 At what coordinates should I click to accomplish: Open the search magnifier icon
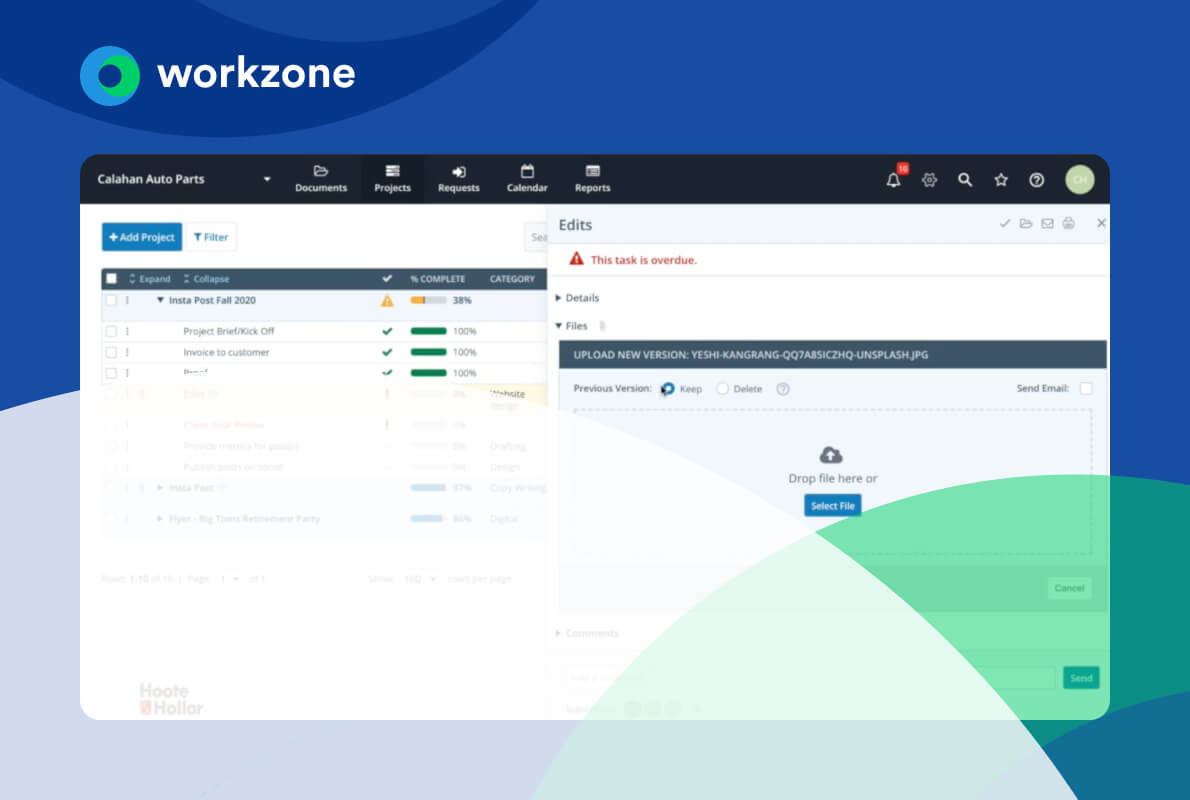coord(965,180)
